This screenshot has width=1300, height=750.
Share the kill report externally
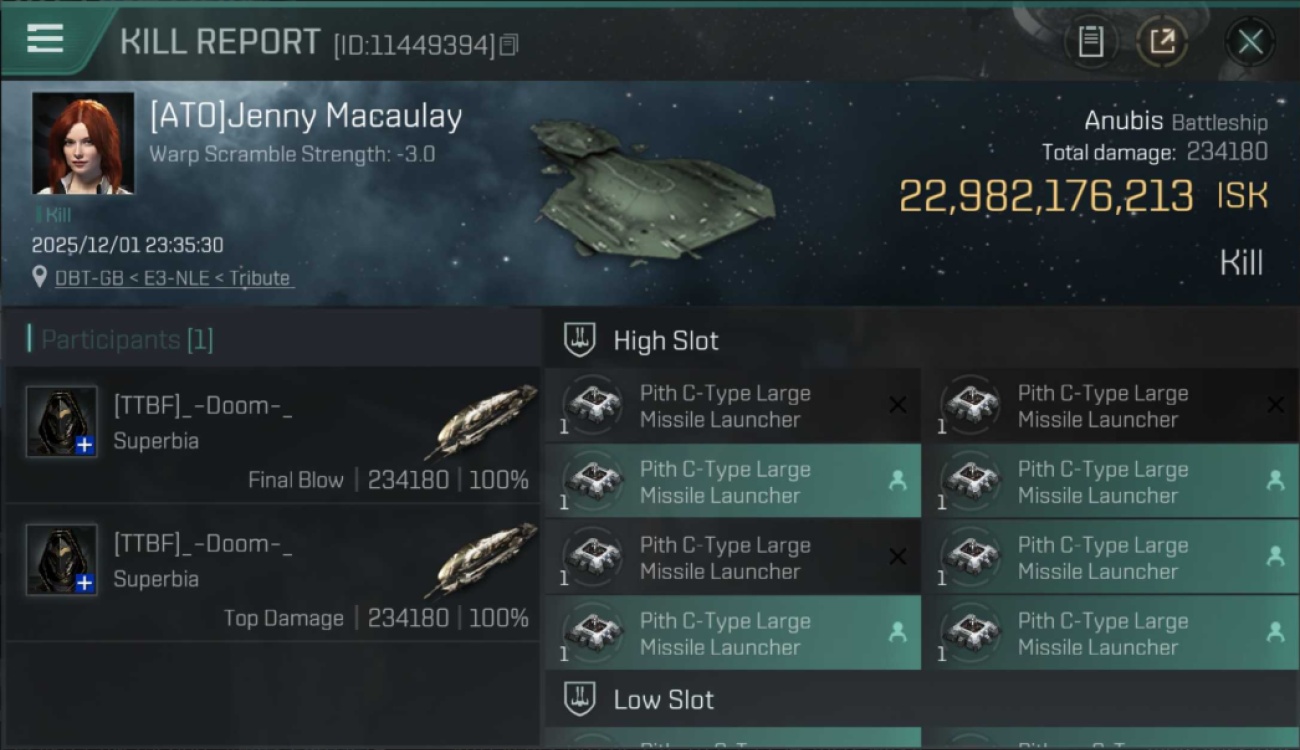(x=1162, y=42)
